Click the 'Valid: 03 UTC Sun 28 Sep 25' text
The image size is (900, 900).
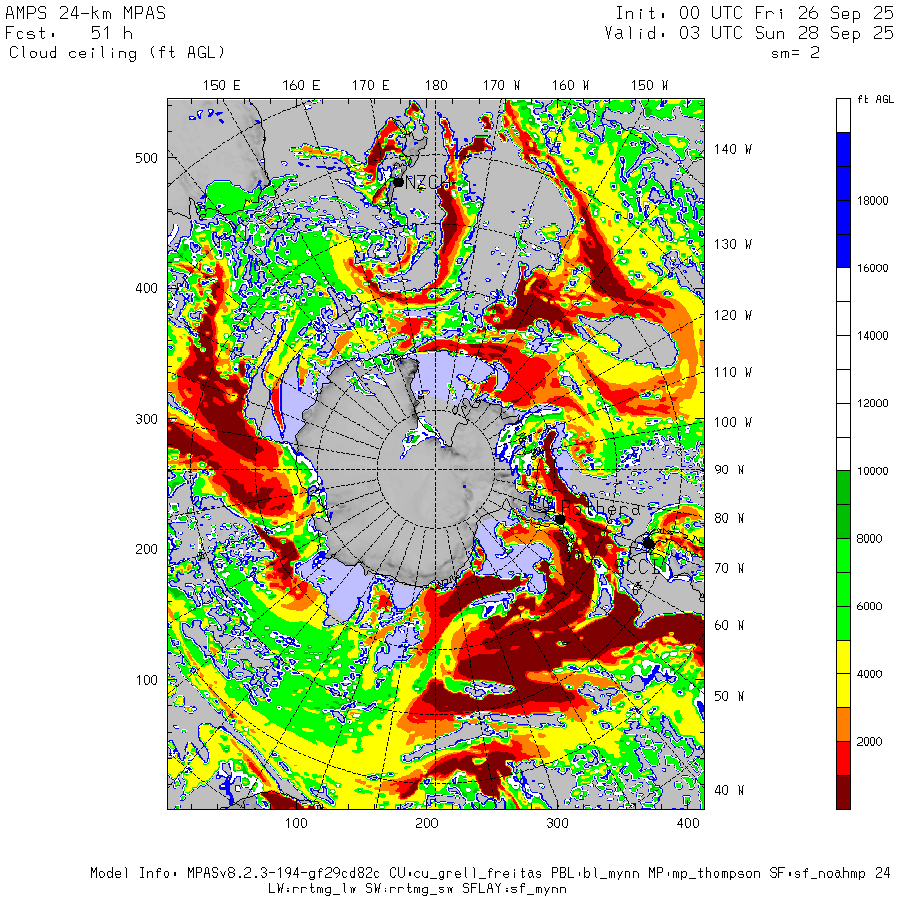(749, 33)
